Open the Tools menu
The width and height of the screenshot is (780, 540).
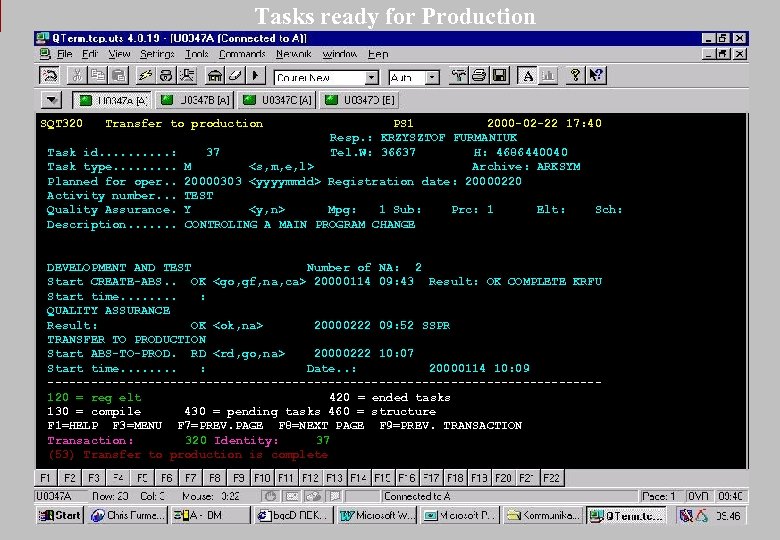196,54
